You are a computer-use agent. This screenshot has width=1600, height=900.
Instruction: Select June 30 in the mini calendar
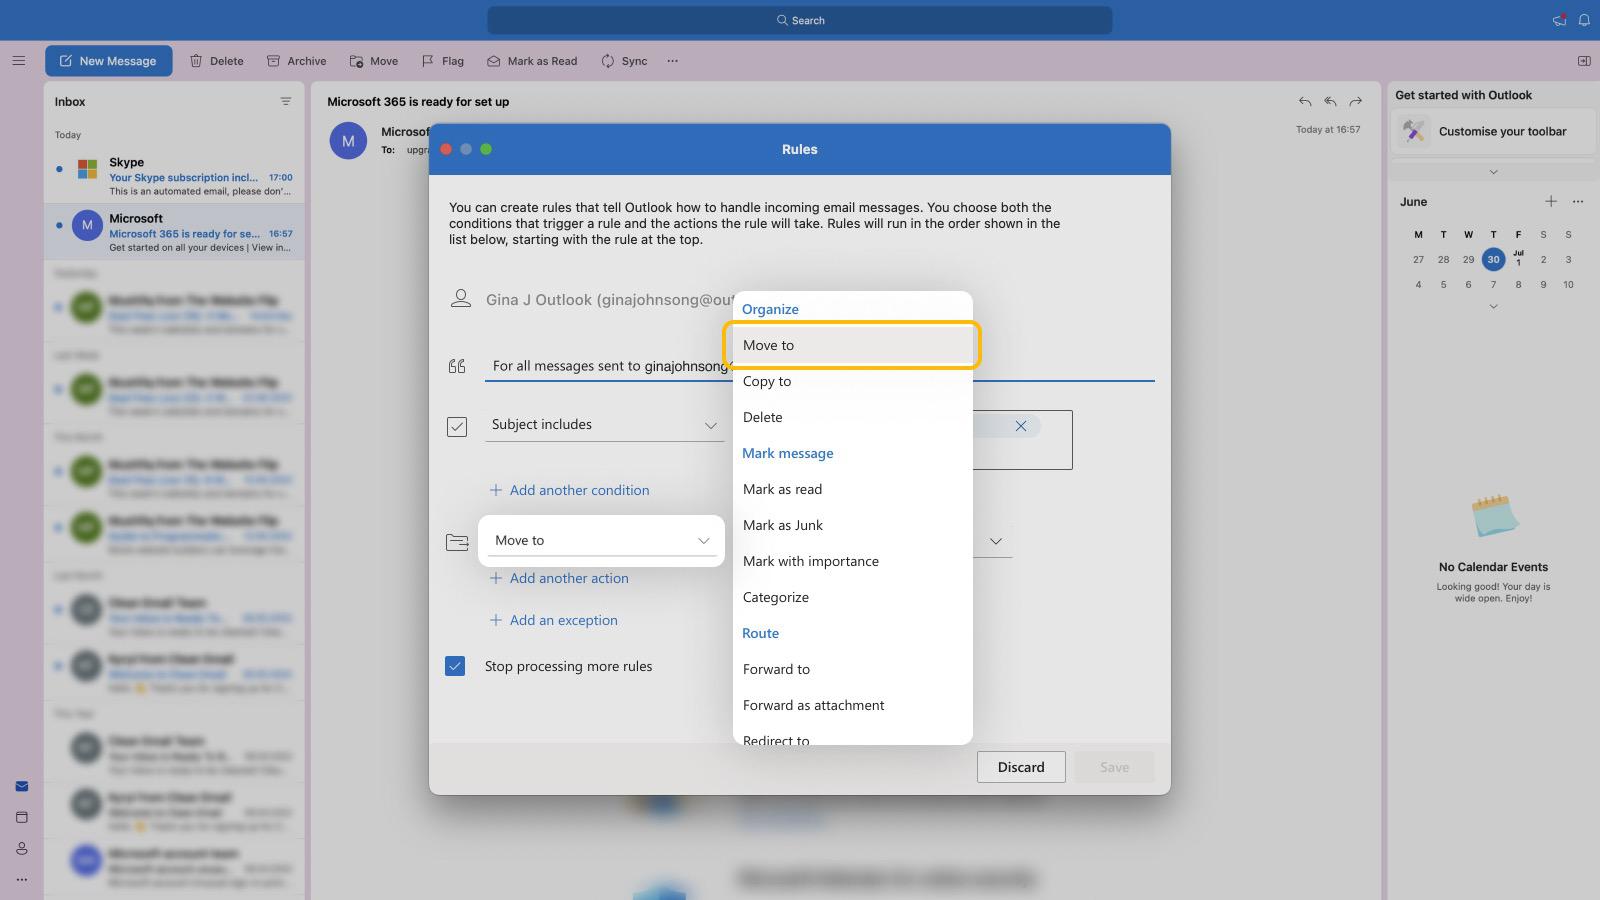pos(1494,259)
